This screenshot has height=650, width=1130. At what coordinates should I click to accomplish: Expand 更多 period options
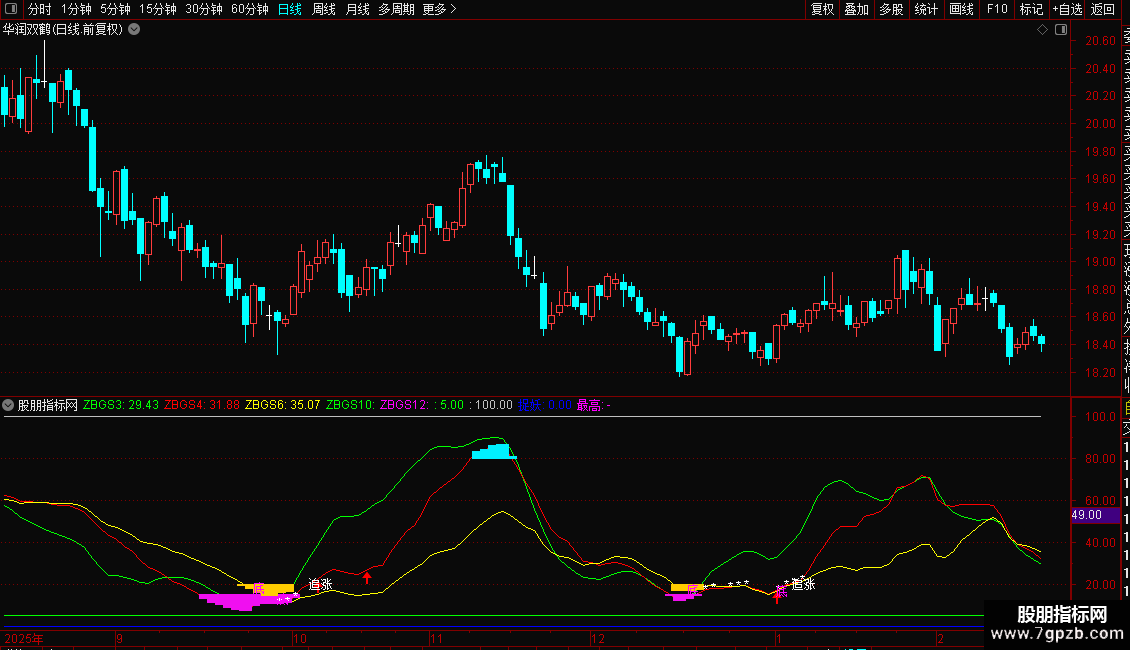[439, 10]
